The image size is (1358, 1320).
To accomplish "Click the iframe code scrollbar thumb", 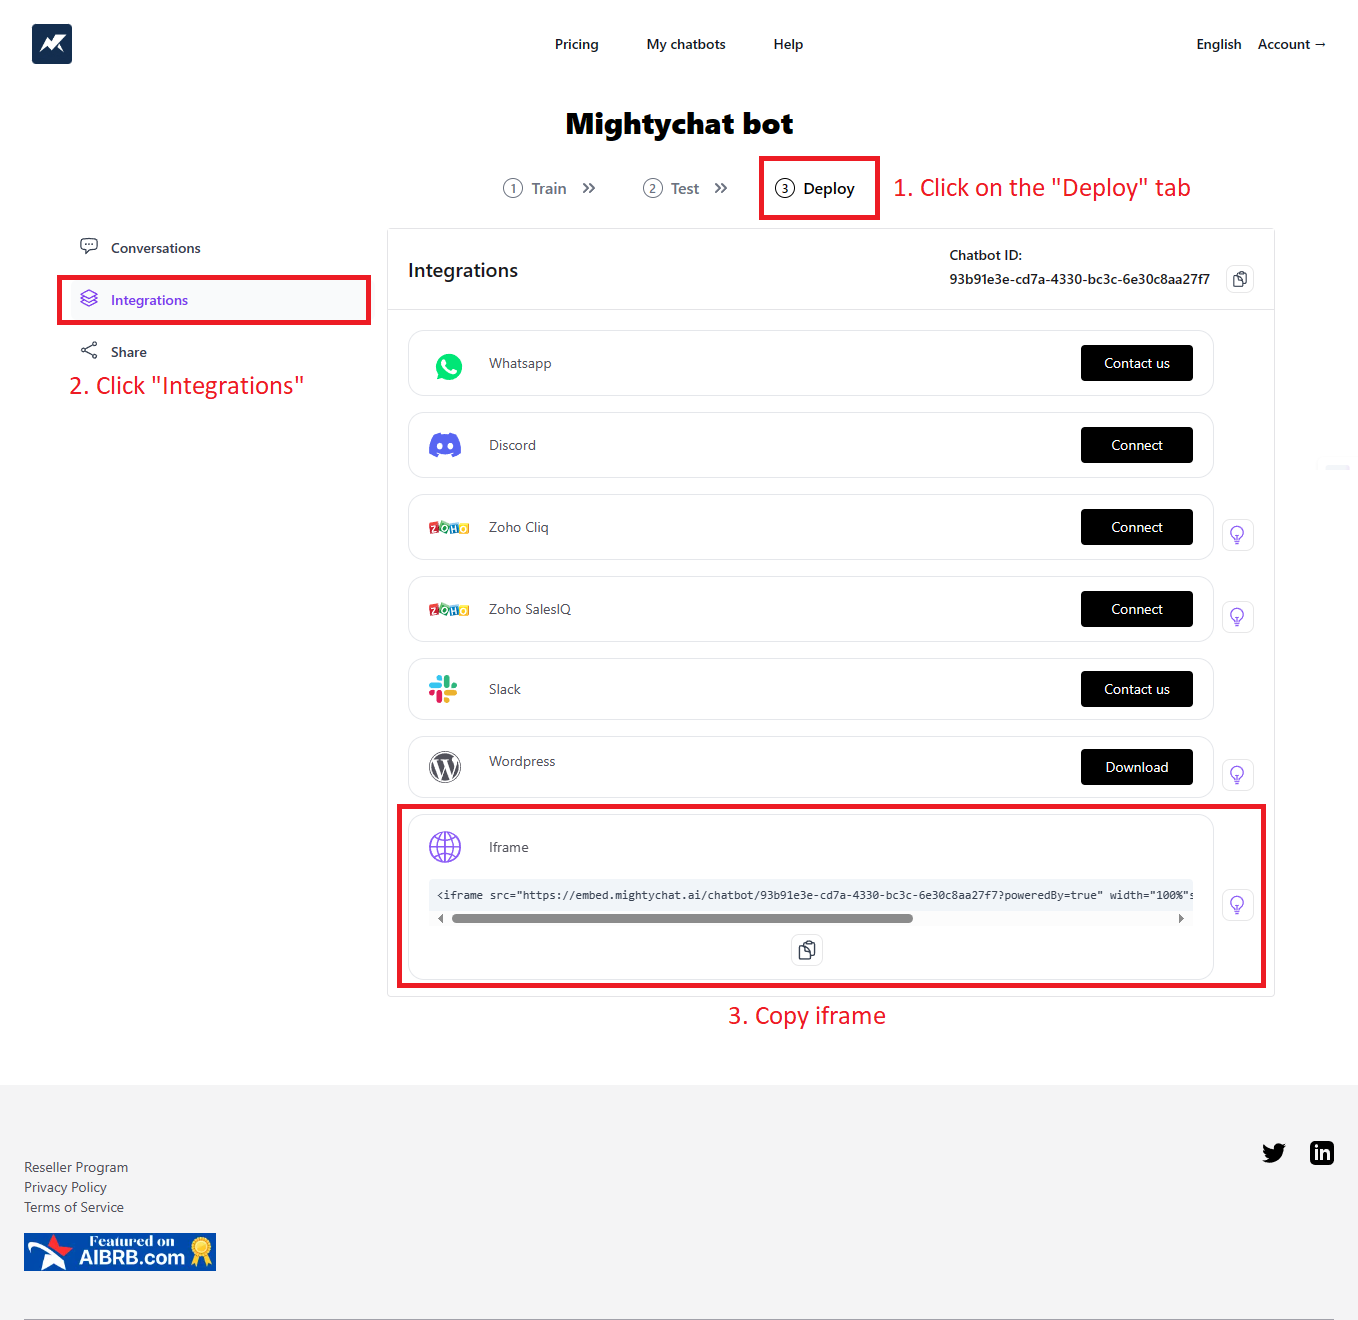I will click(x=682, y=918).
